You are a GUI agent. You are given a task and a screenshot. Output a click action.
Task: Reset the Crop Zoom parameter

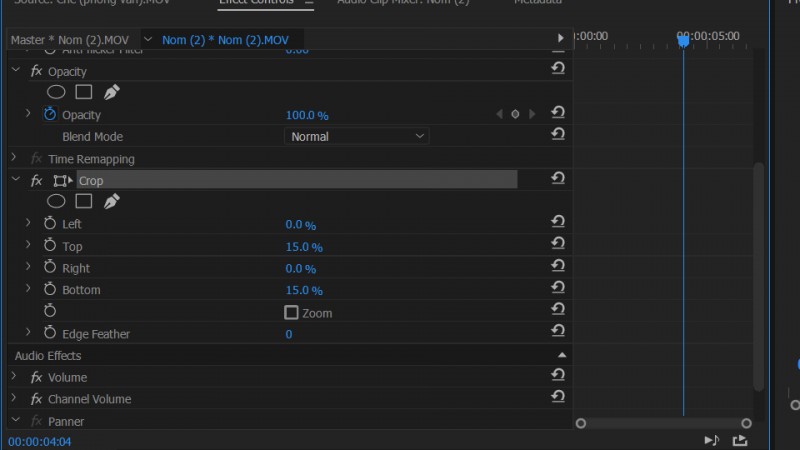click(x=558, y=309)
